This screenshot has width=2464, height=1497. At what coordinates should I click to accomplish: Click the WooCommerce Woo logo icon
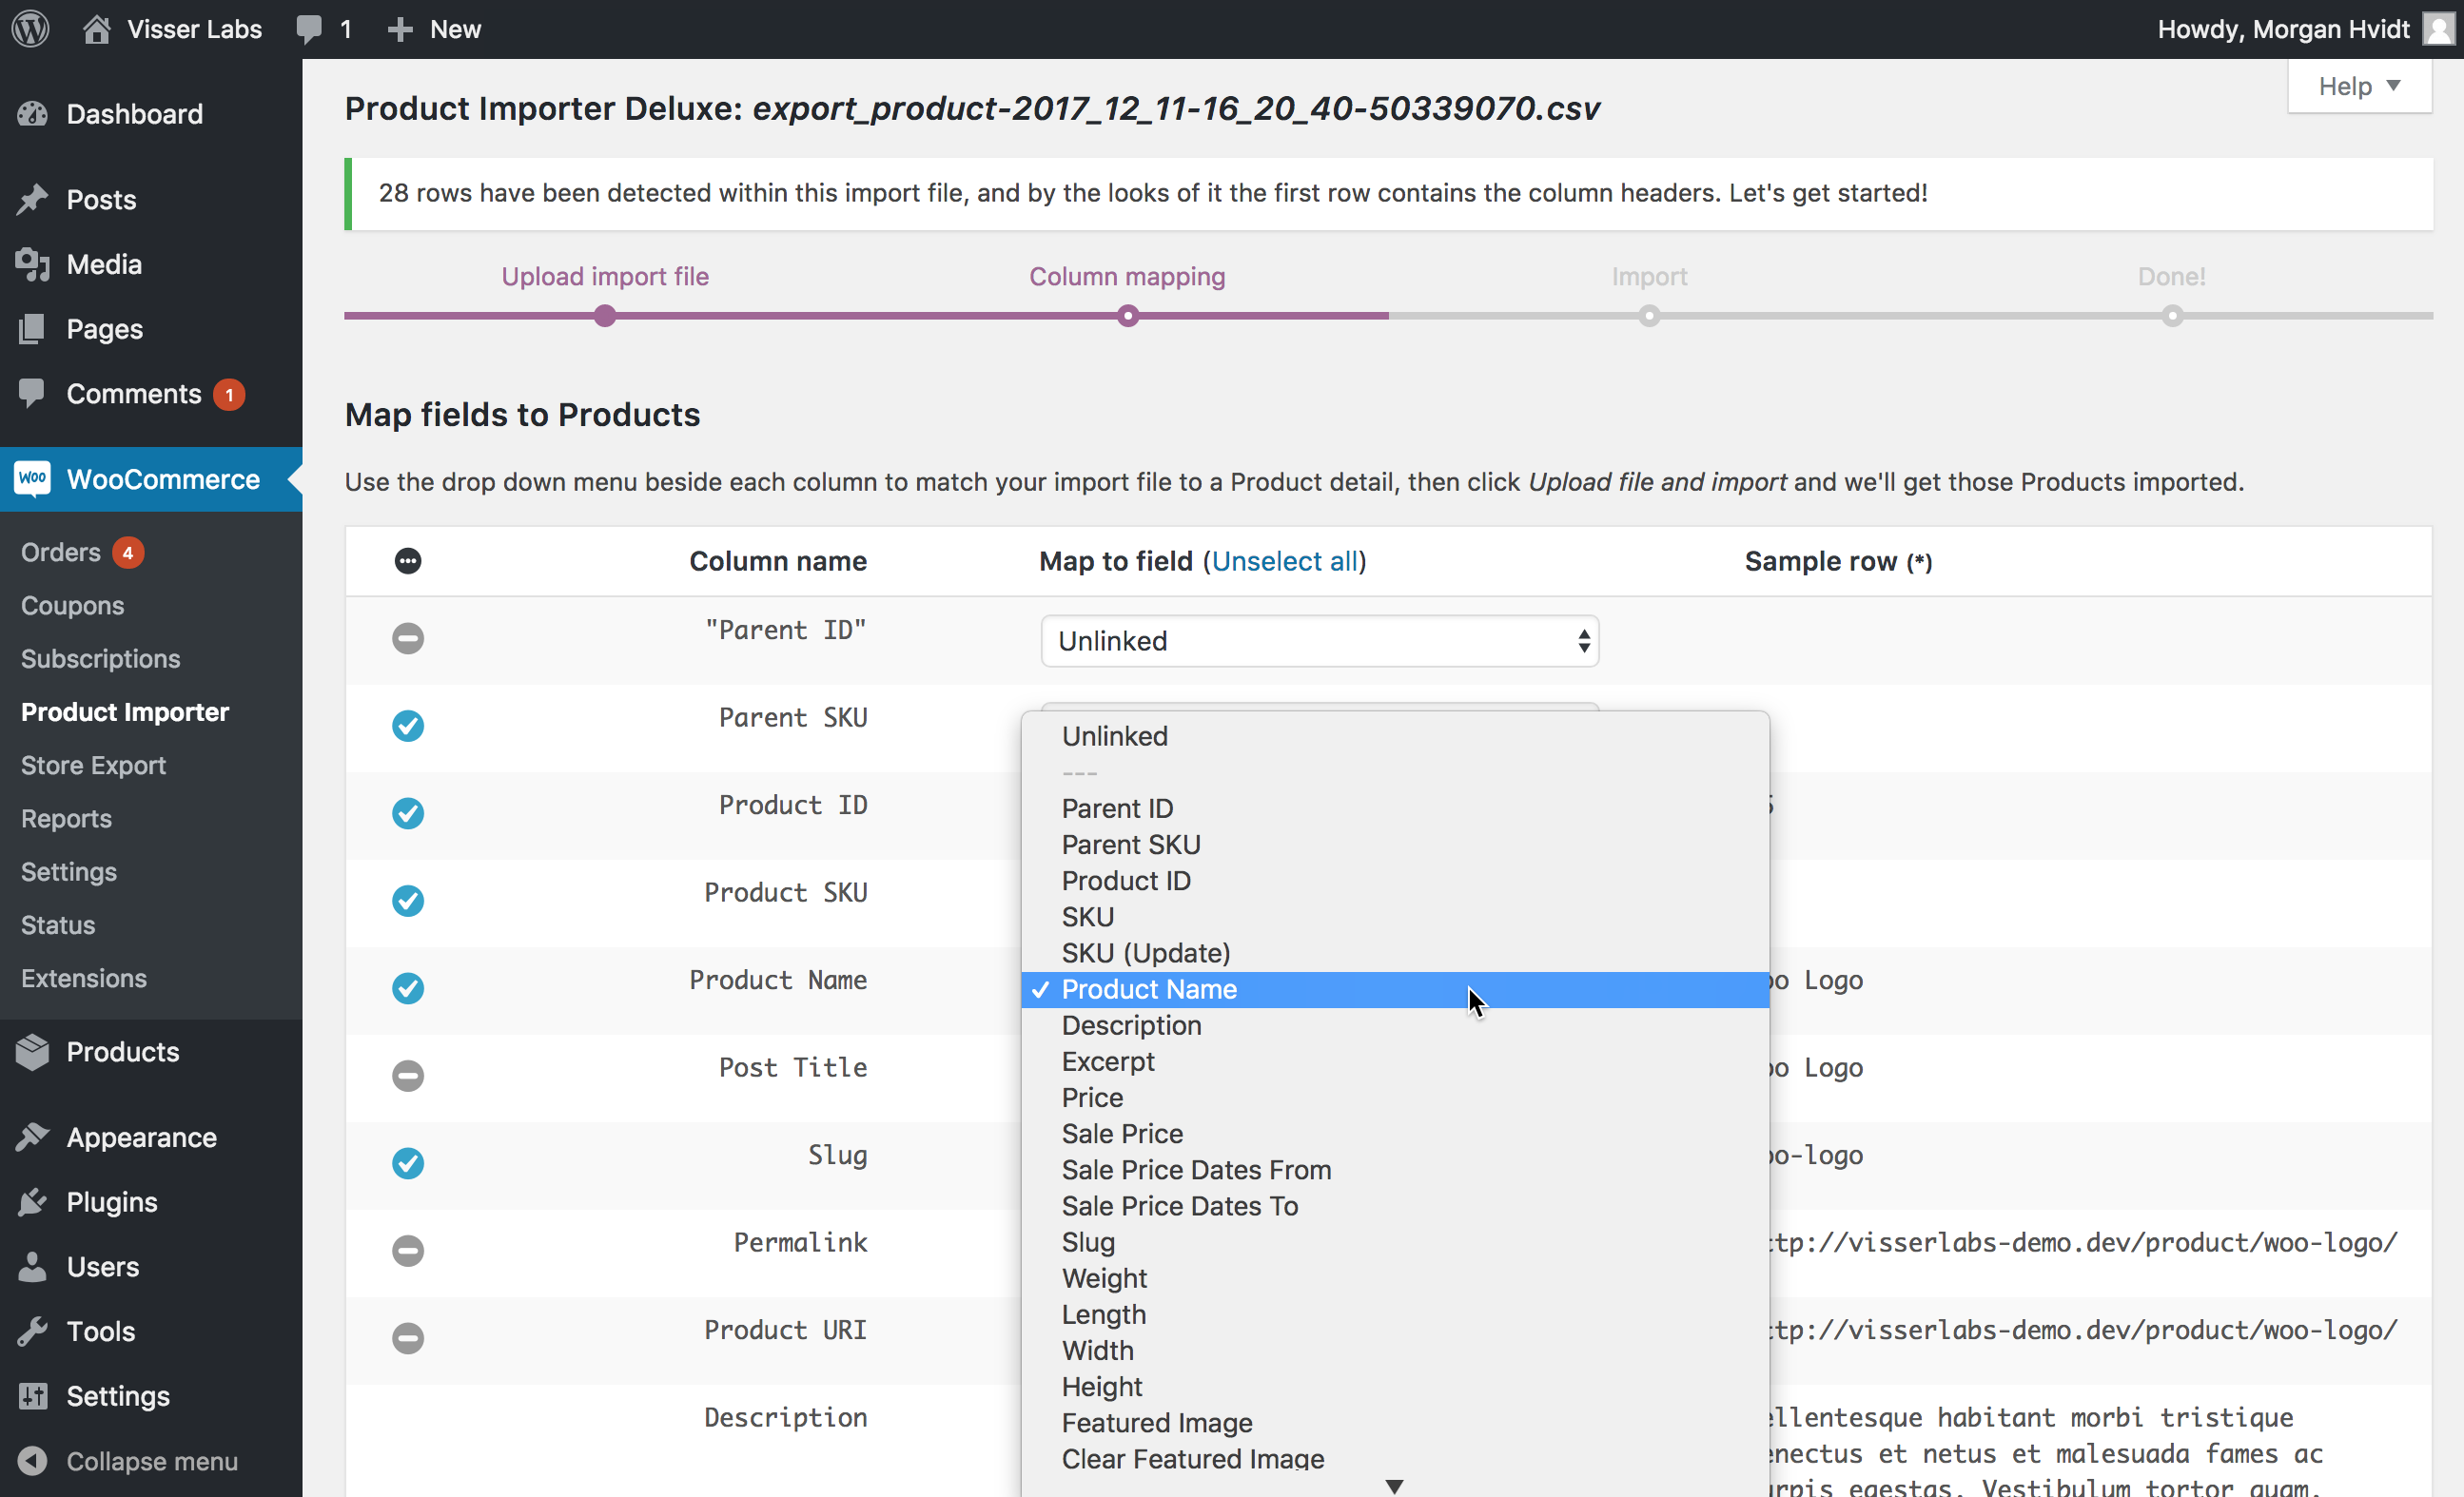tap(32, 479)
